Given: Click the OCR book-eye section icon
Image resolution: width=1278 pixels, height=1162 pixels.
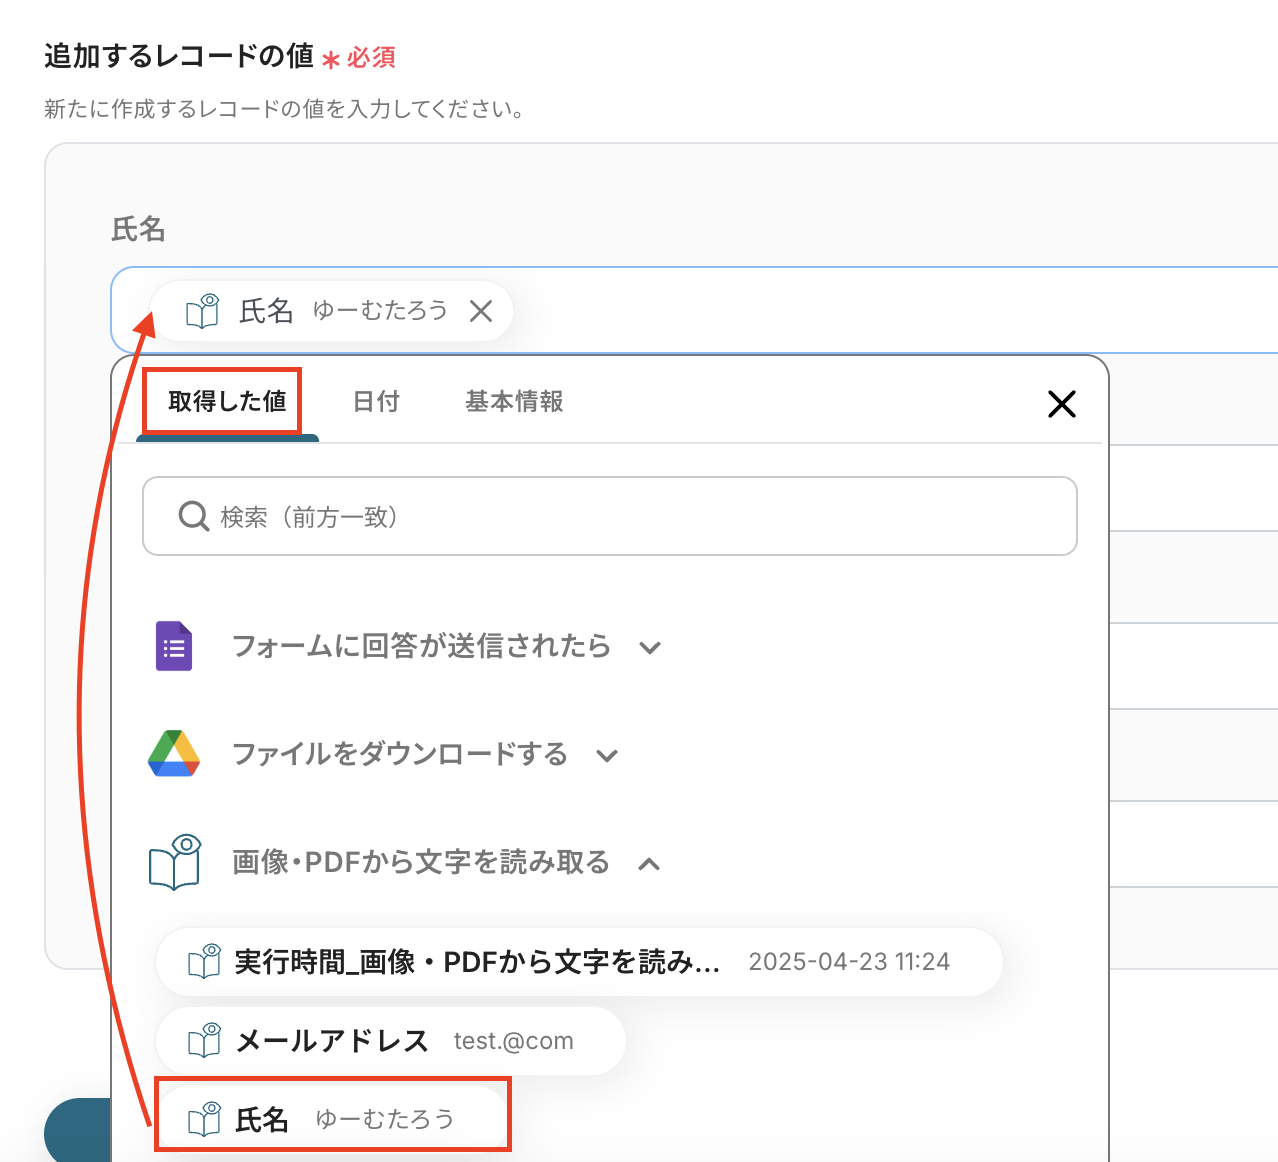Looking at the screenshot, I should pos(175,862).
